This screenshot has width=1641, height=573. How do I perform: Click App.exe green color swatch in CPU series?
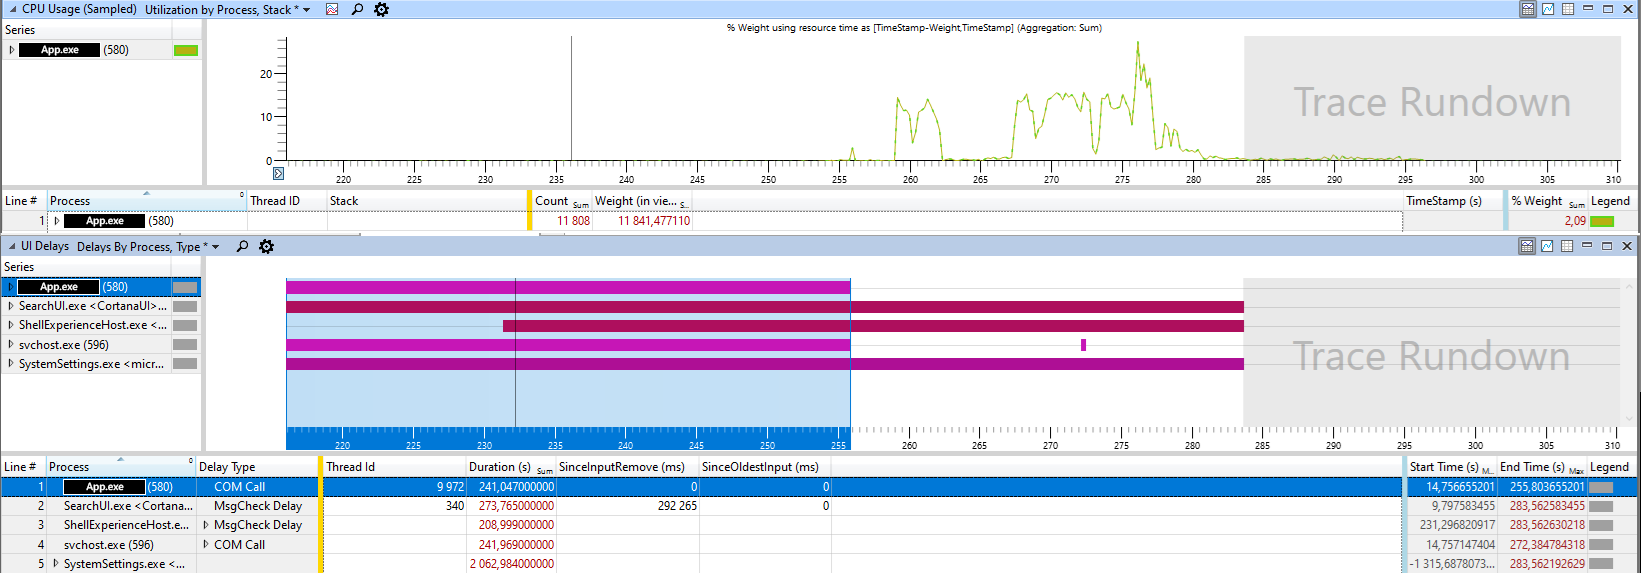pos(186,50)
